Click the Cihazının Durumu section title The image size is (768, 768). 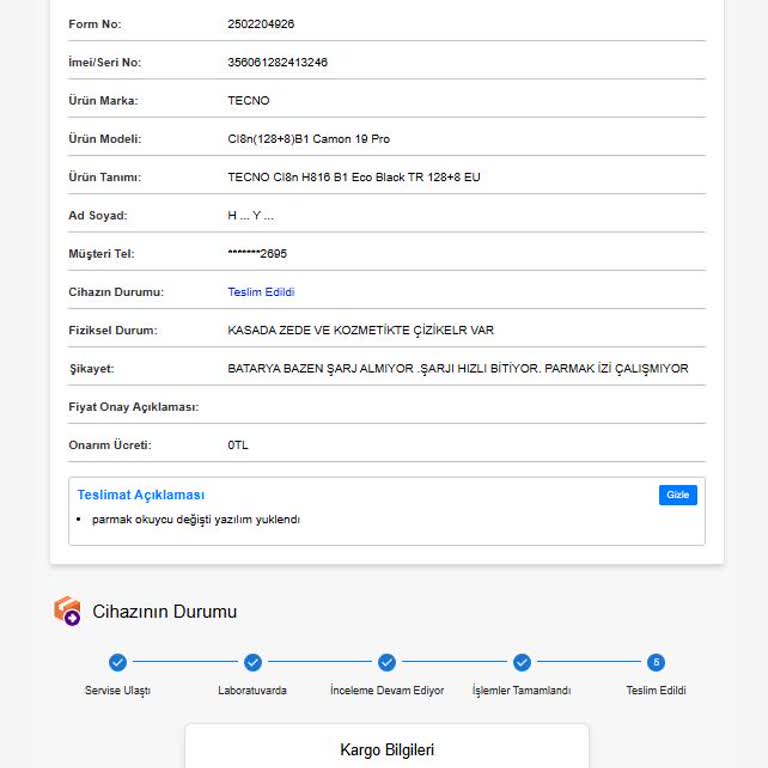(164, 611)
